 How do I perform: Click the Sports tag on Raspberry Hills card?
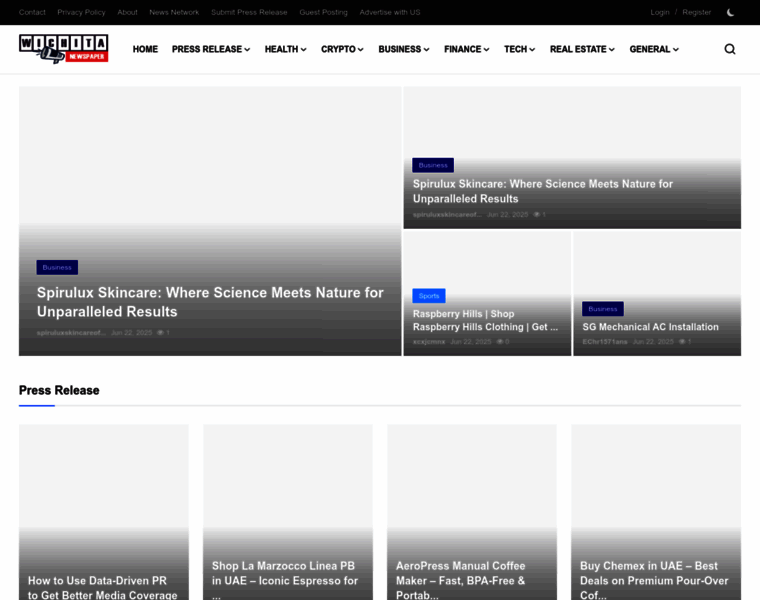tap(429, 296)
